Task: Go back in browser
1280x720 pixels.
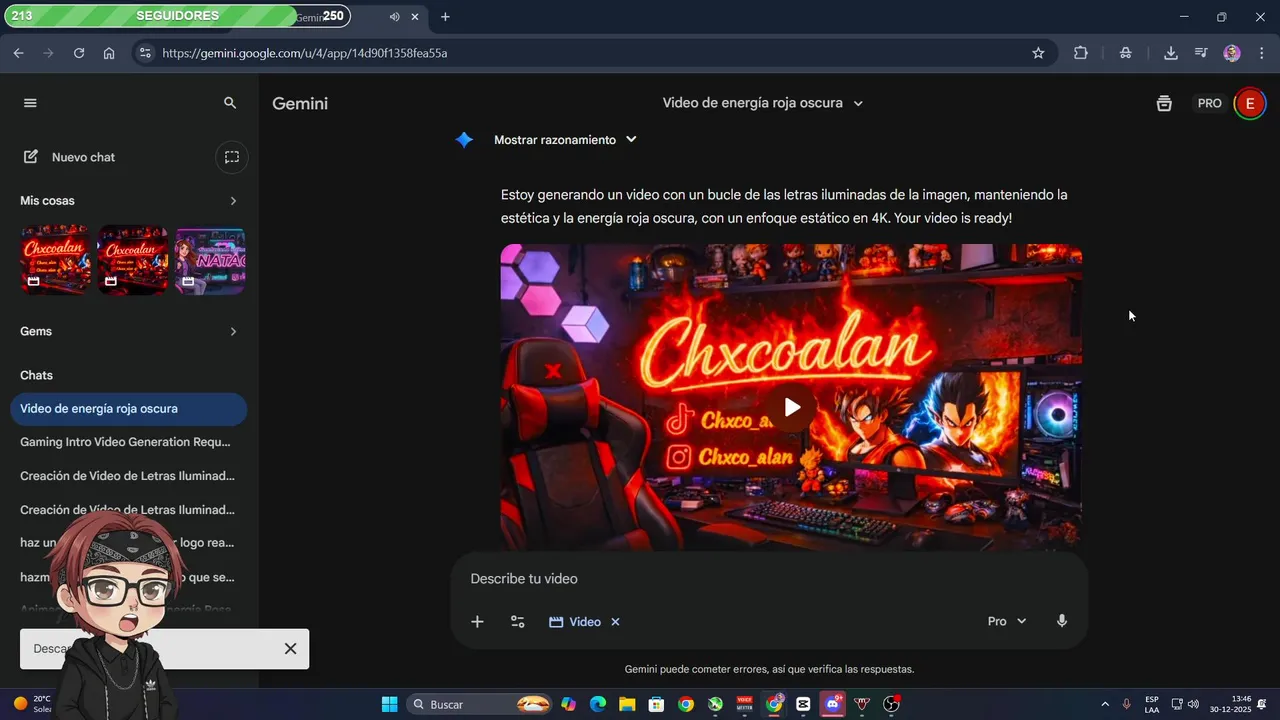Action: [x=19, y=53]
